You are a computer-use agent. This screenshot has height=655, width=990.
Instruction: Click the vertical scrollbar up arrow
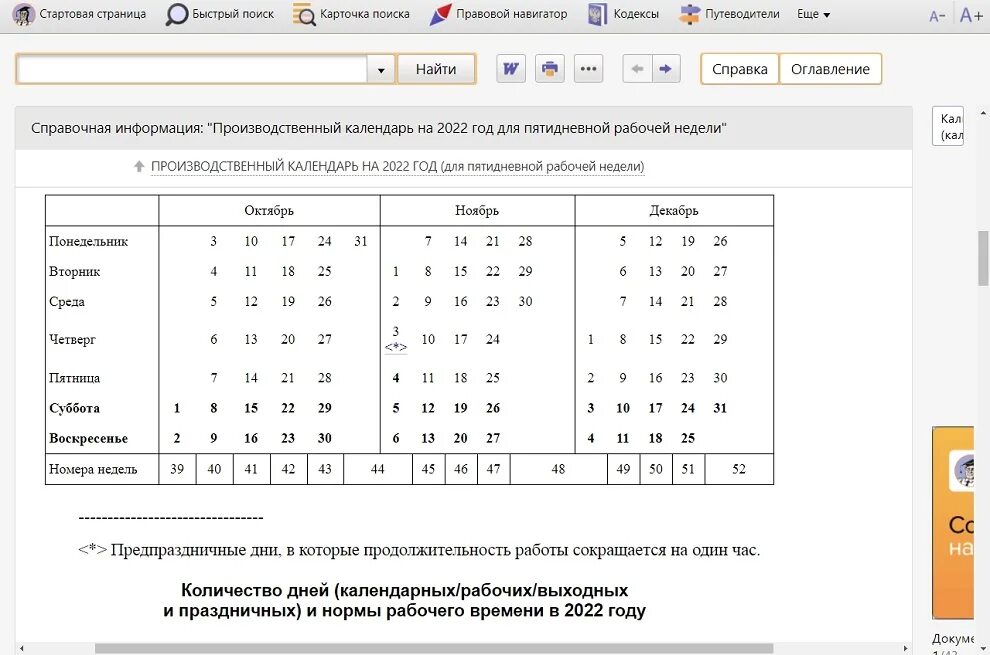(x=984, y=113)
